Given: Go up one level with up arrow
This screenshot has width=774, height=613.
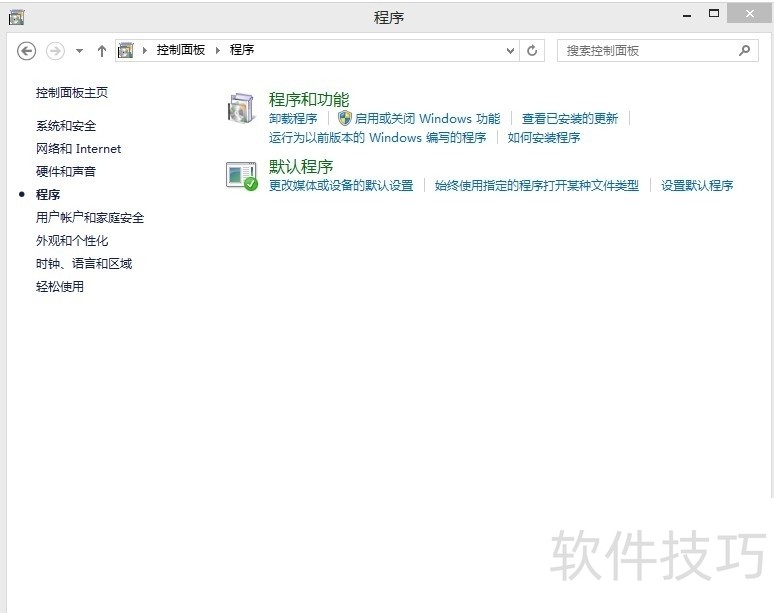Looking at the screenshot, I should pos(102,50).
